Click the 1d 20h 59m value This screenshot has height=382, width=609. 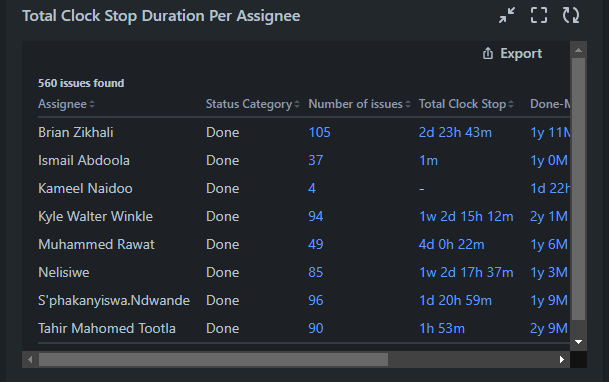tap(455, 300)
